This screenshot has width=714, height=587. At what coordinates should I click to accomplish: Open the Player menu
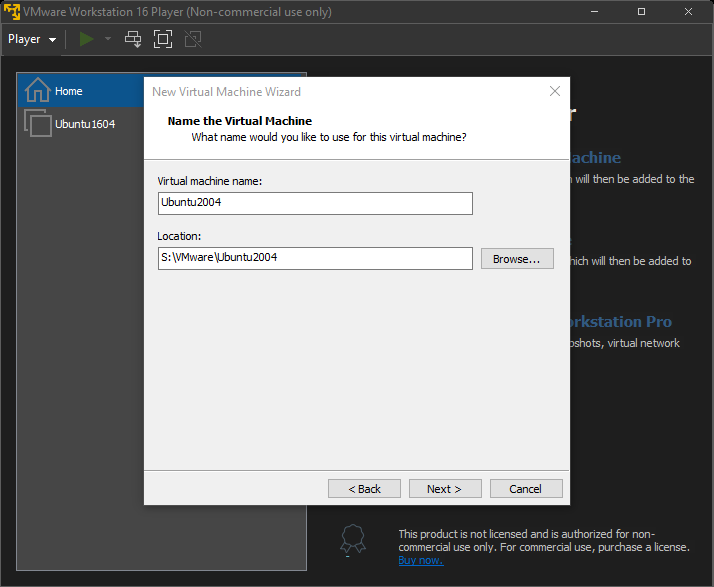click(32, 40)
